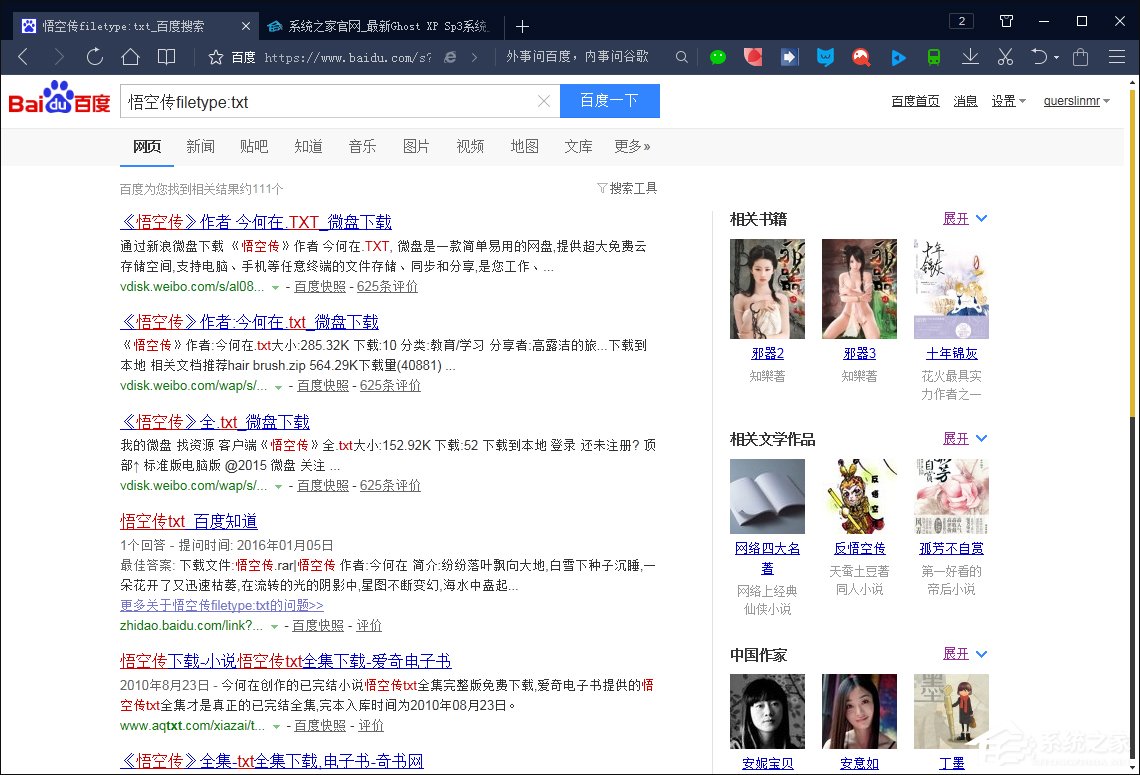Click the 百度一下 search button
Screen dimensions: 1140x775
coord(609,101)
